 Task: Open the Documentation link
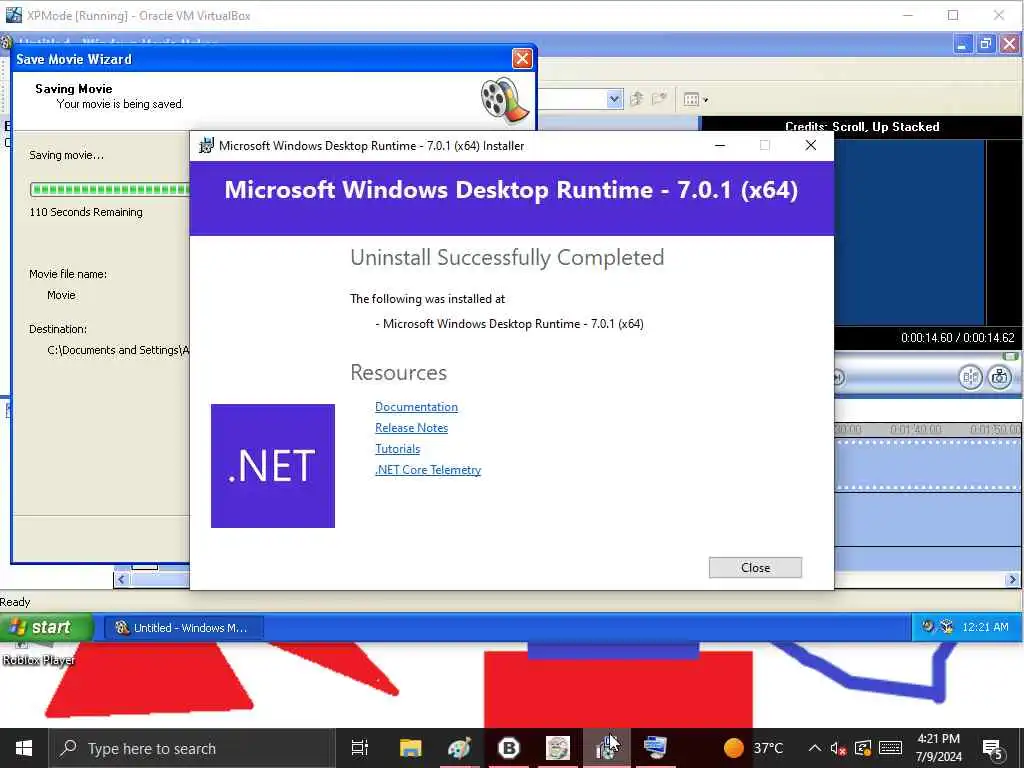tap(416, 407)
